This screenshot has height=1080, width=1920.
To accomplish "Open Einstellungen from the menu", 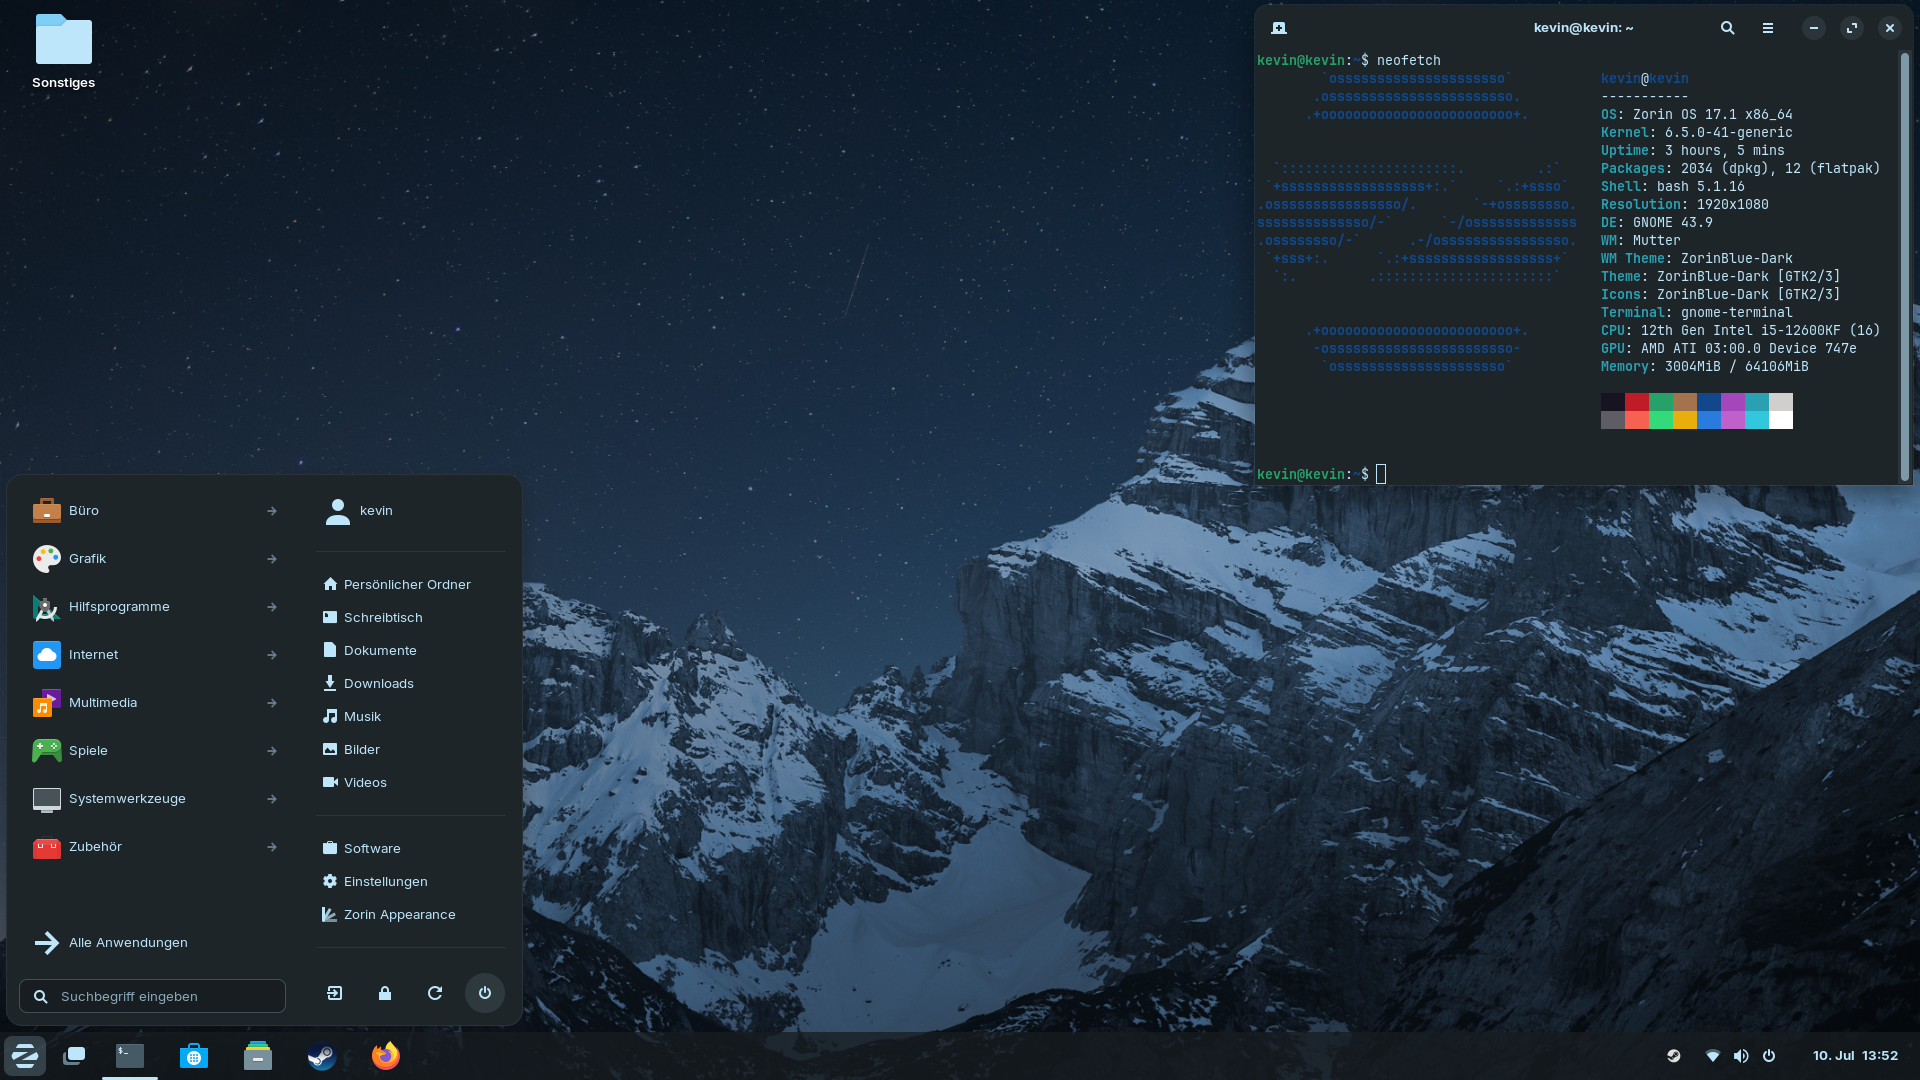I will (x=385, y=882).
